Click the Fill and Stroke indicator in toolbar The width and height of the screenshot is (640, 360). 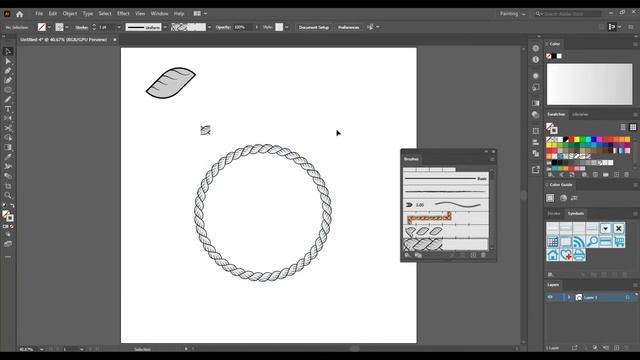[8, 216]
